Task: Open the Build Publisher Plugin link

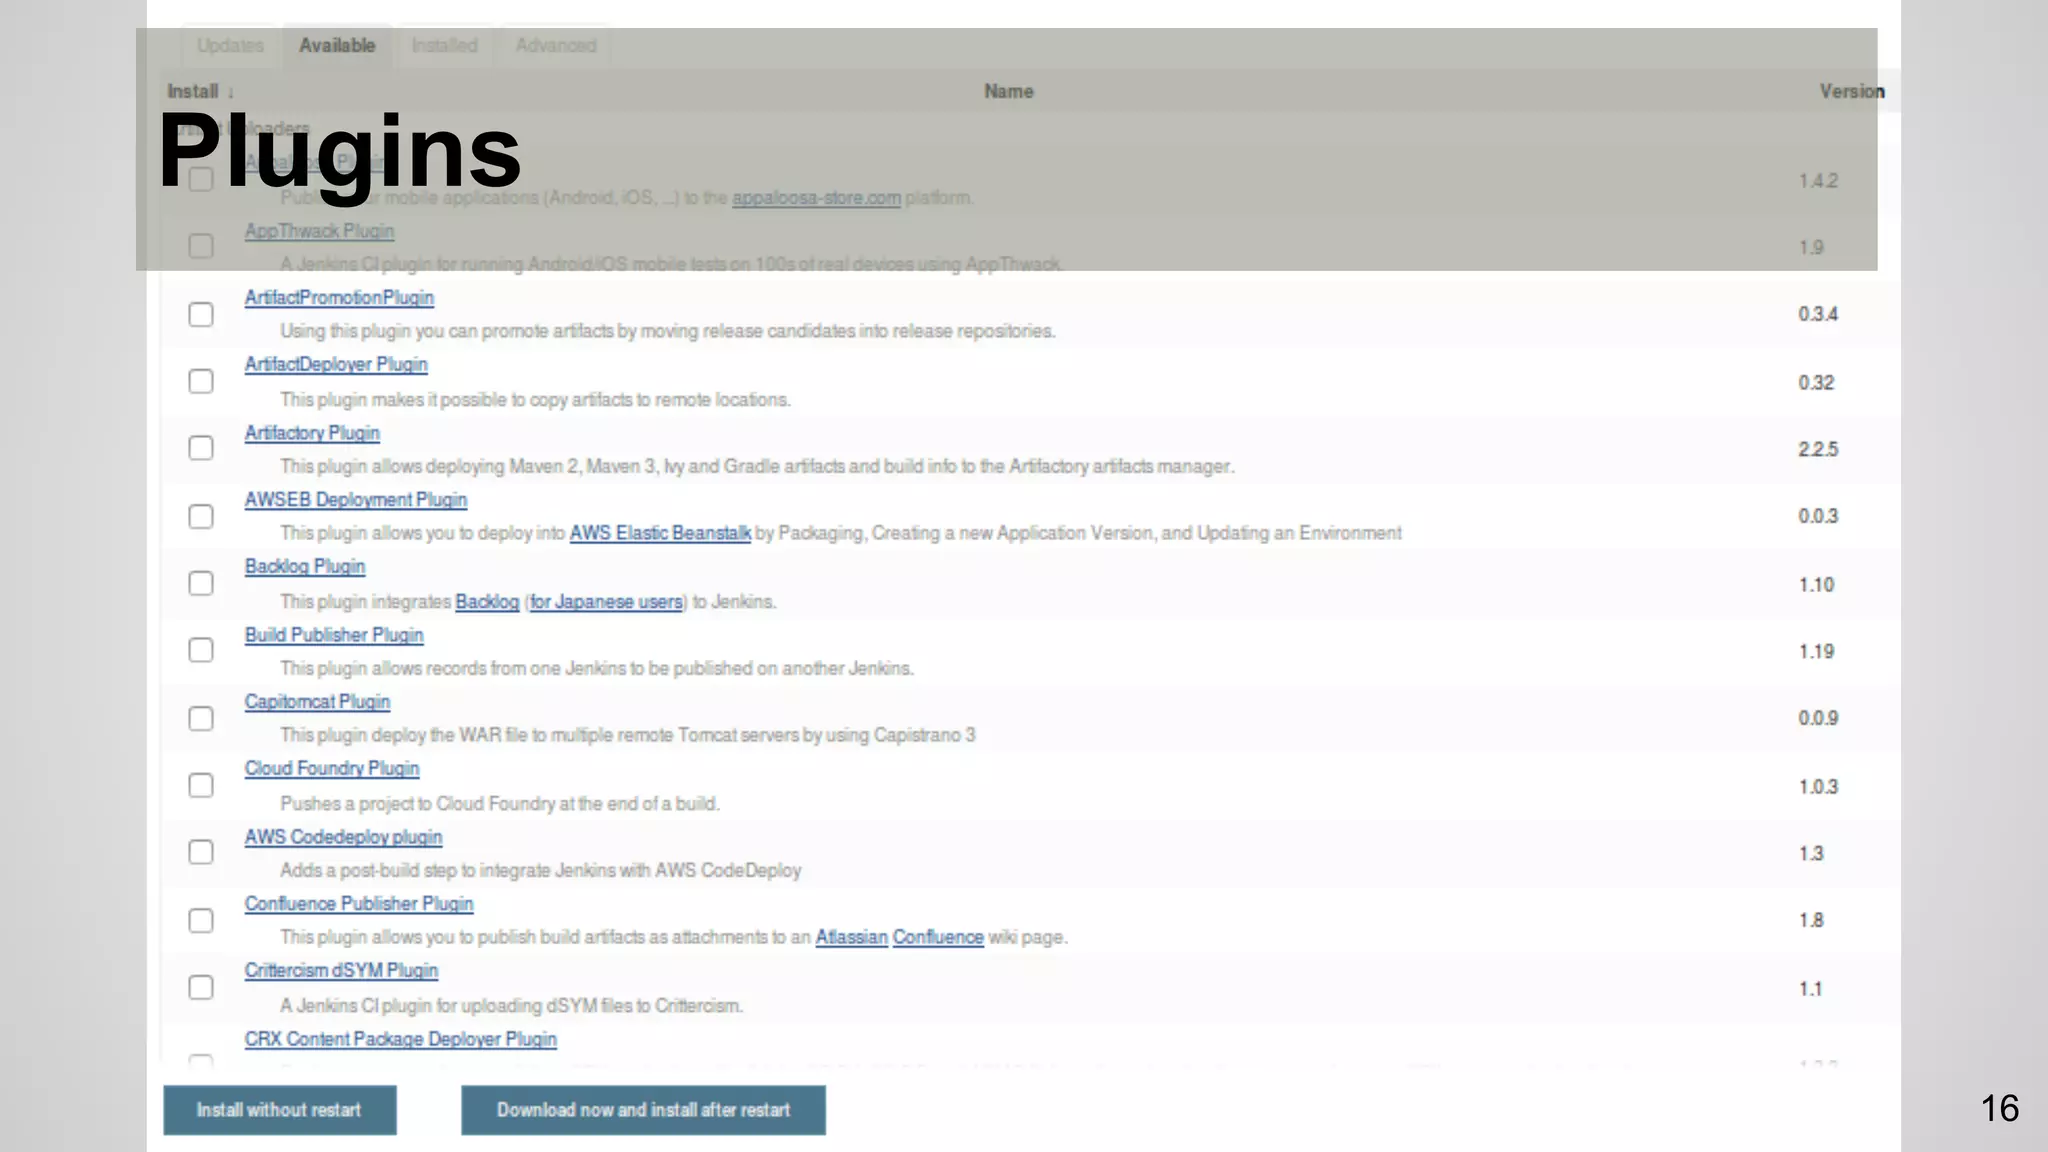Action: [x=334, y=635]
